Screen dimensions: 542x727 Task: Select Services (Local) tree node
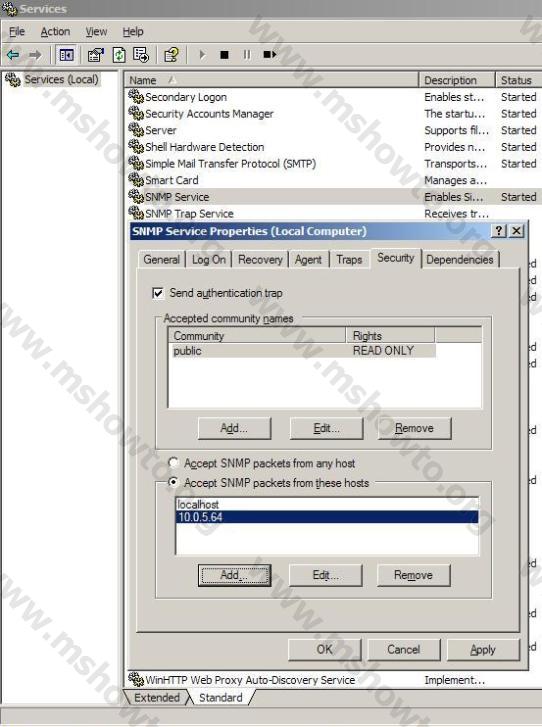pyautogui.click(x=62, y=80)
